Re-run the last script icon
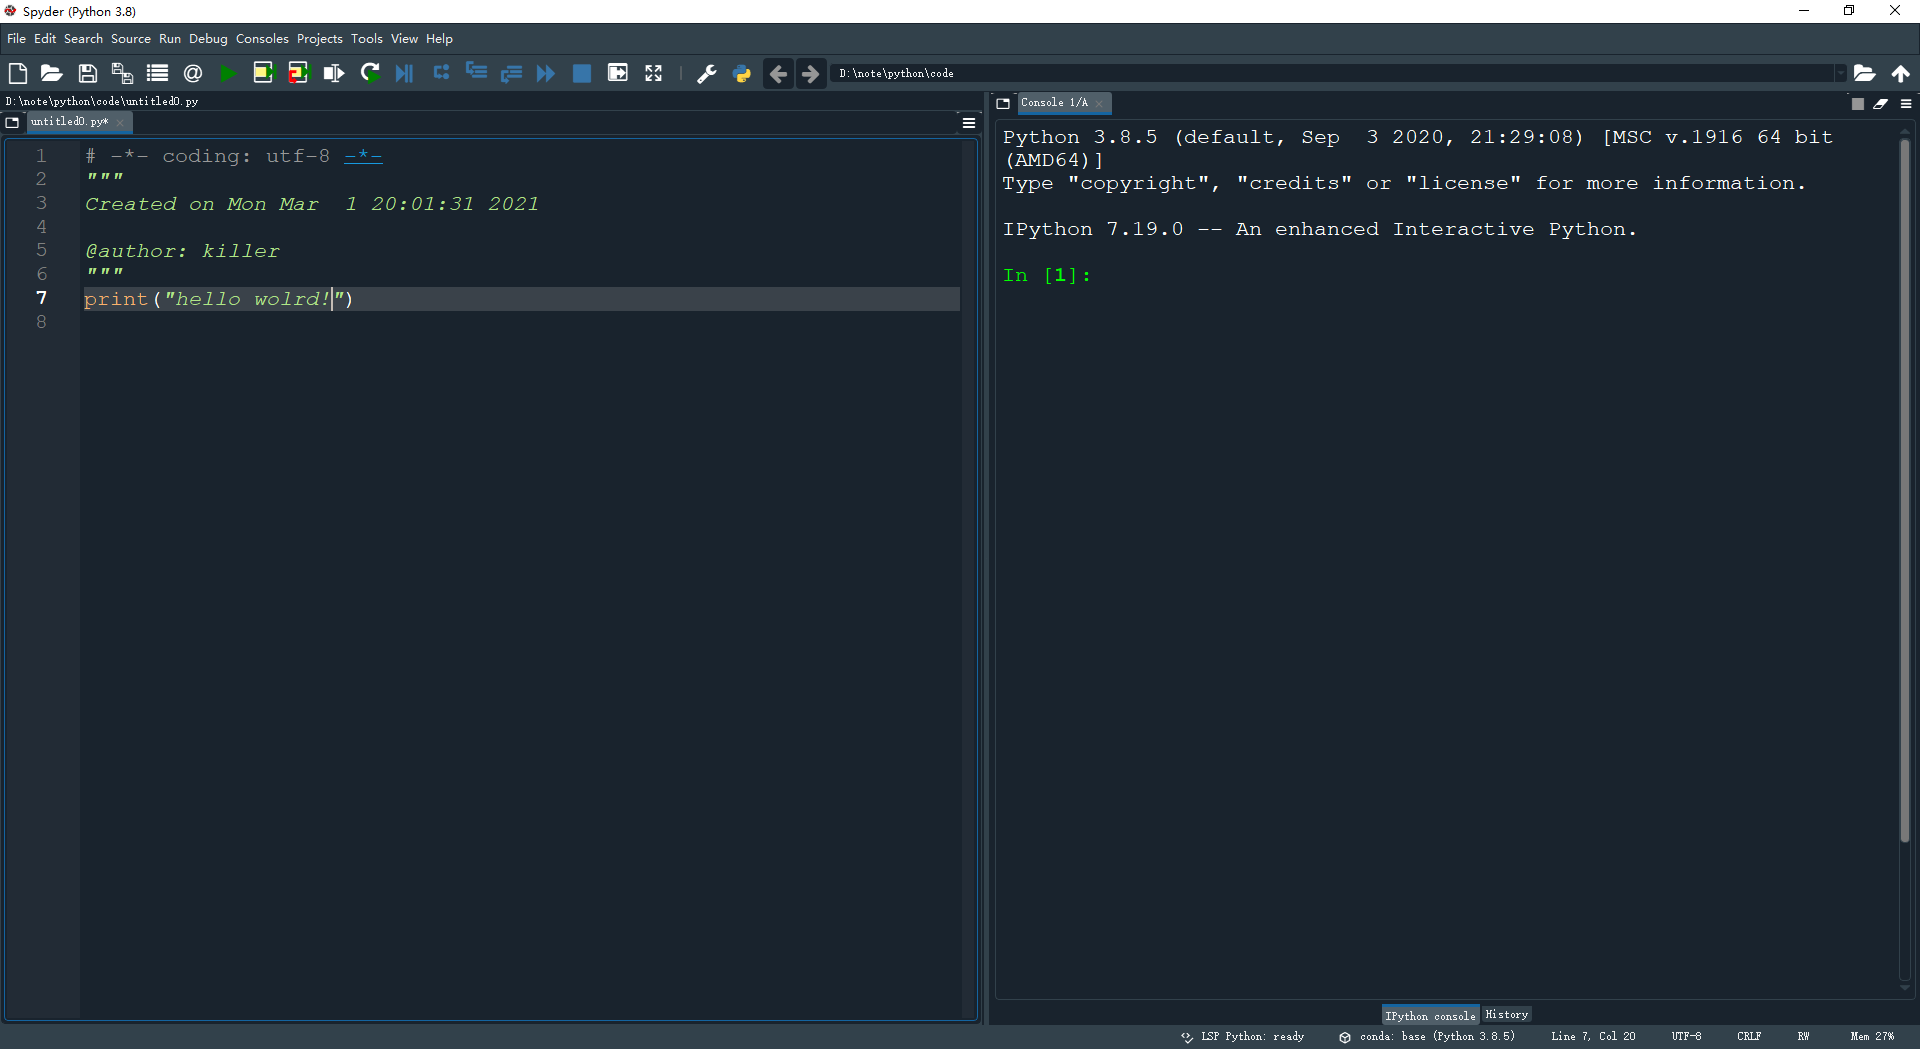 click(370, 73)
